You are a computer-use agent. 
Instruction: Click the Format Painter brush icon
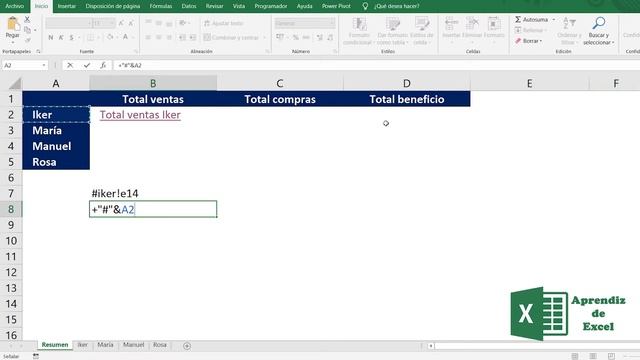pyautogui.click(x=27, y=40)
